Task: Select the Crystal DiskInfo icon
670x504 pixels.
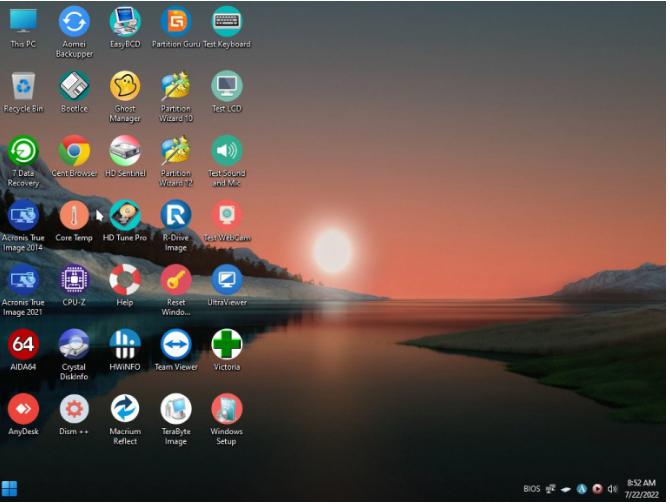Action: pos(74,345)
